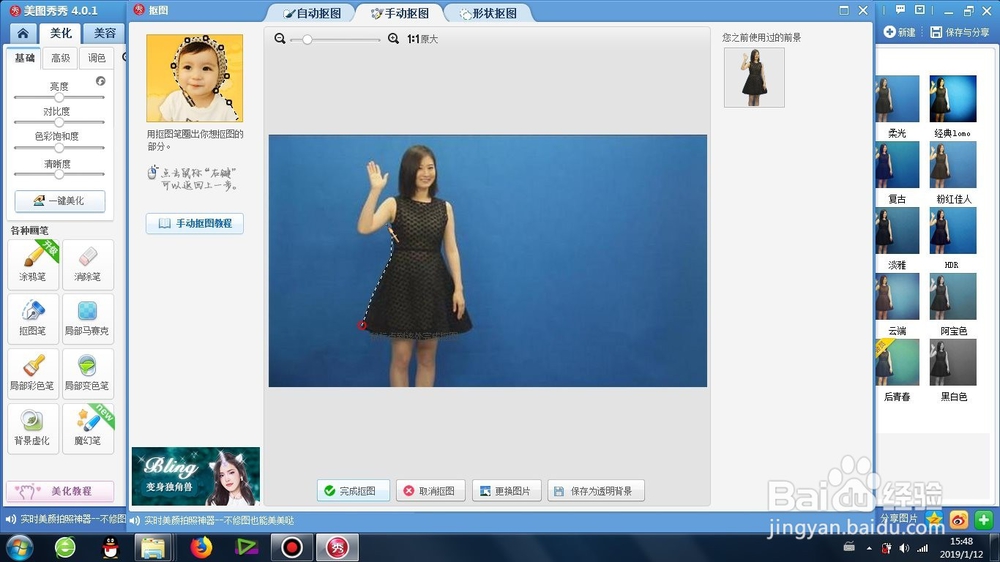
Task: Click the zoom slider handle
Action: [307, 40]
